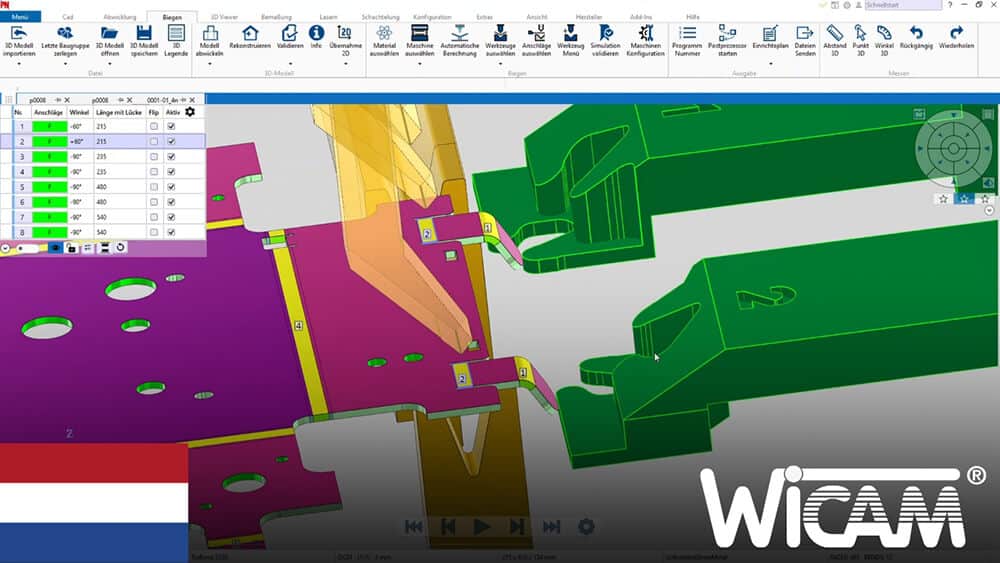Screen dimensions: 1000x563
Task: Uncheck Aktiv for bend row 3
Action: [x=171, y=157]
